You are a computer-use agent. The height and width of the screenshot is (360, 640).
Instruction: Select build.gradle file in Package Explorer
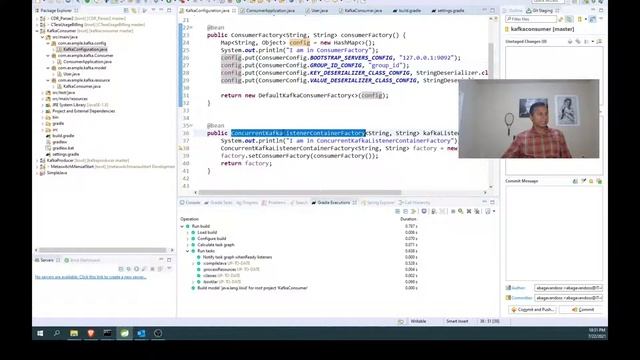[60, 136]
